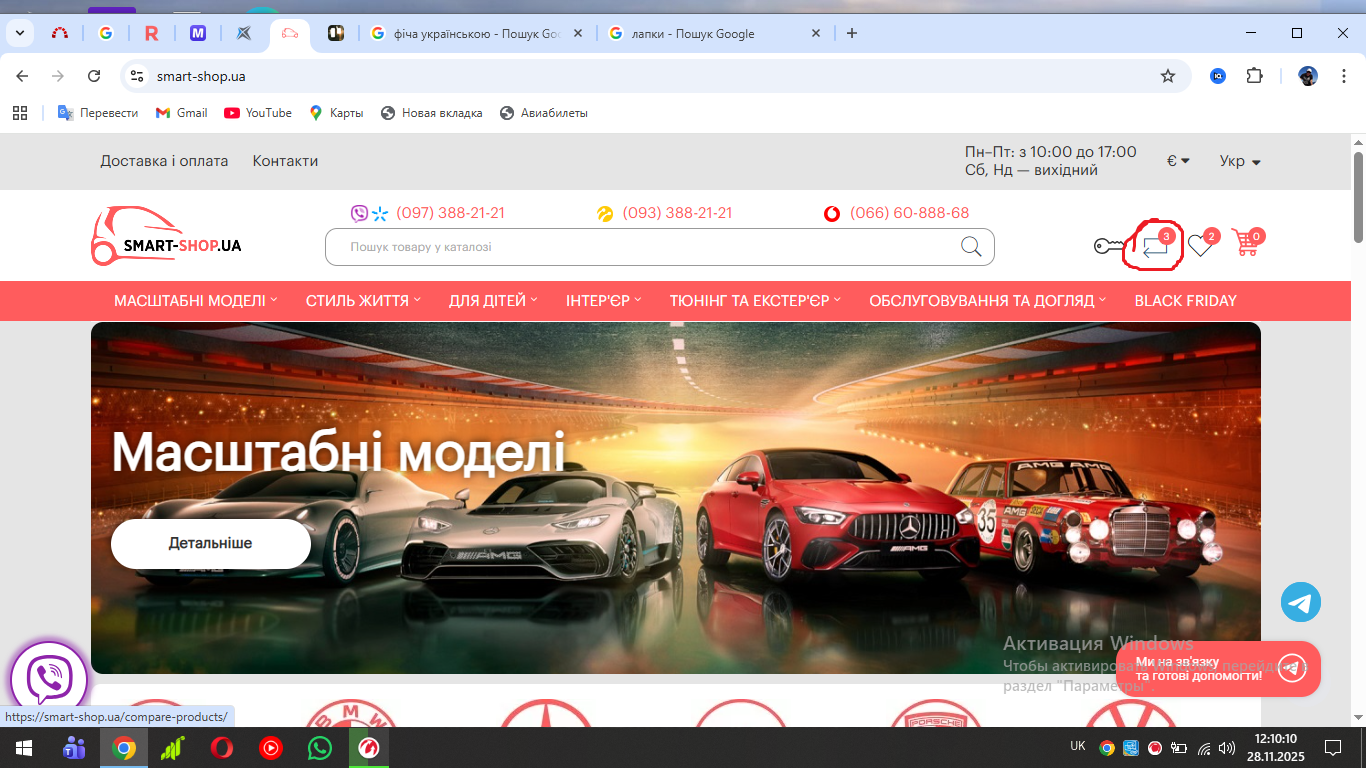
Task: Click the search magnifier icon
Action: (x=971, y=247)
